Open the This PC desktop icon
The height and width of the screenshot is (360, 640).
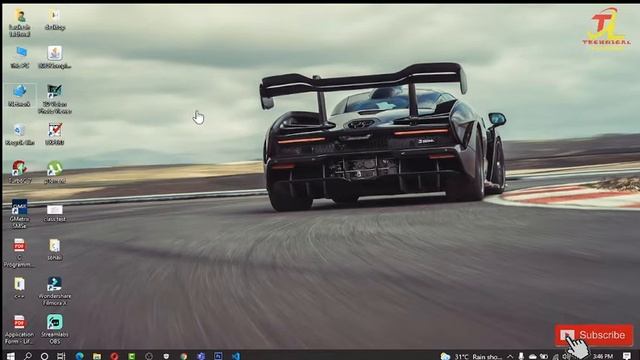(20, 57)
